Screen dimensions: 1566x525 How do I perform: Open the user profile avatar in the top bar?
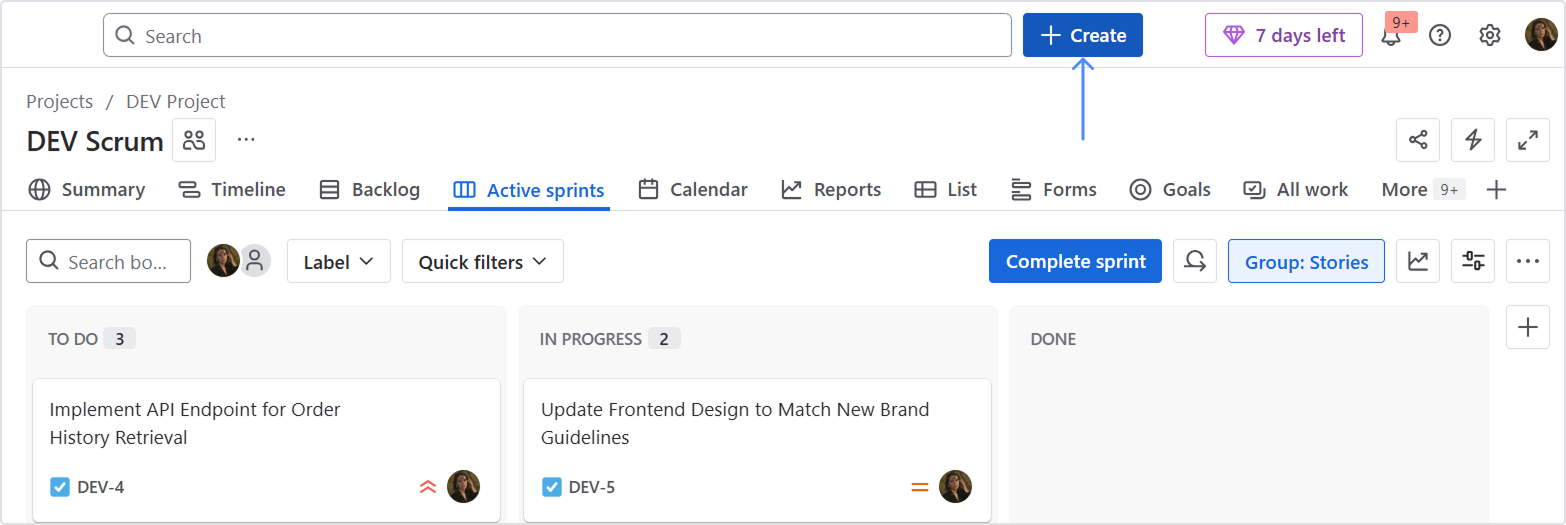[1541, 35]
